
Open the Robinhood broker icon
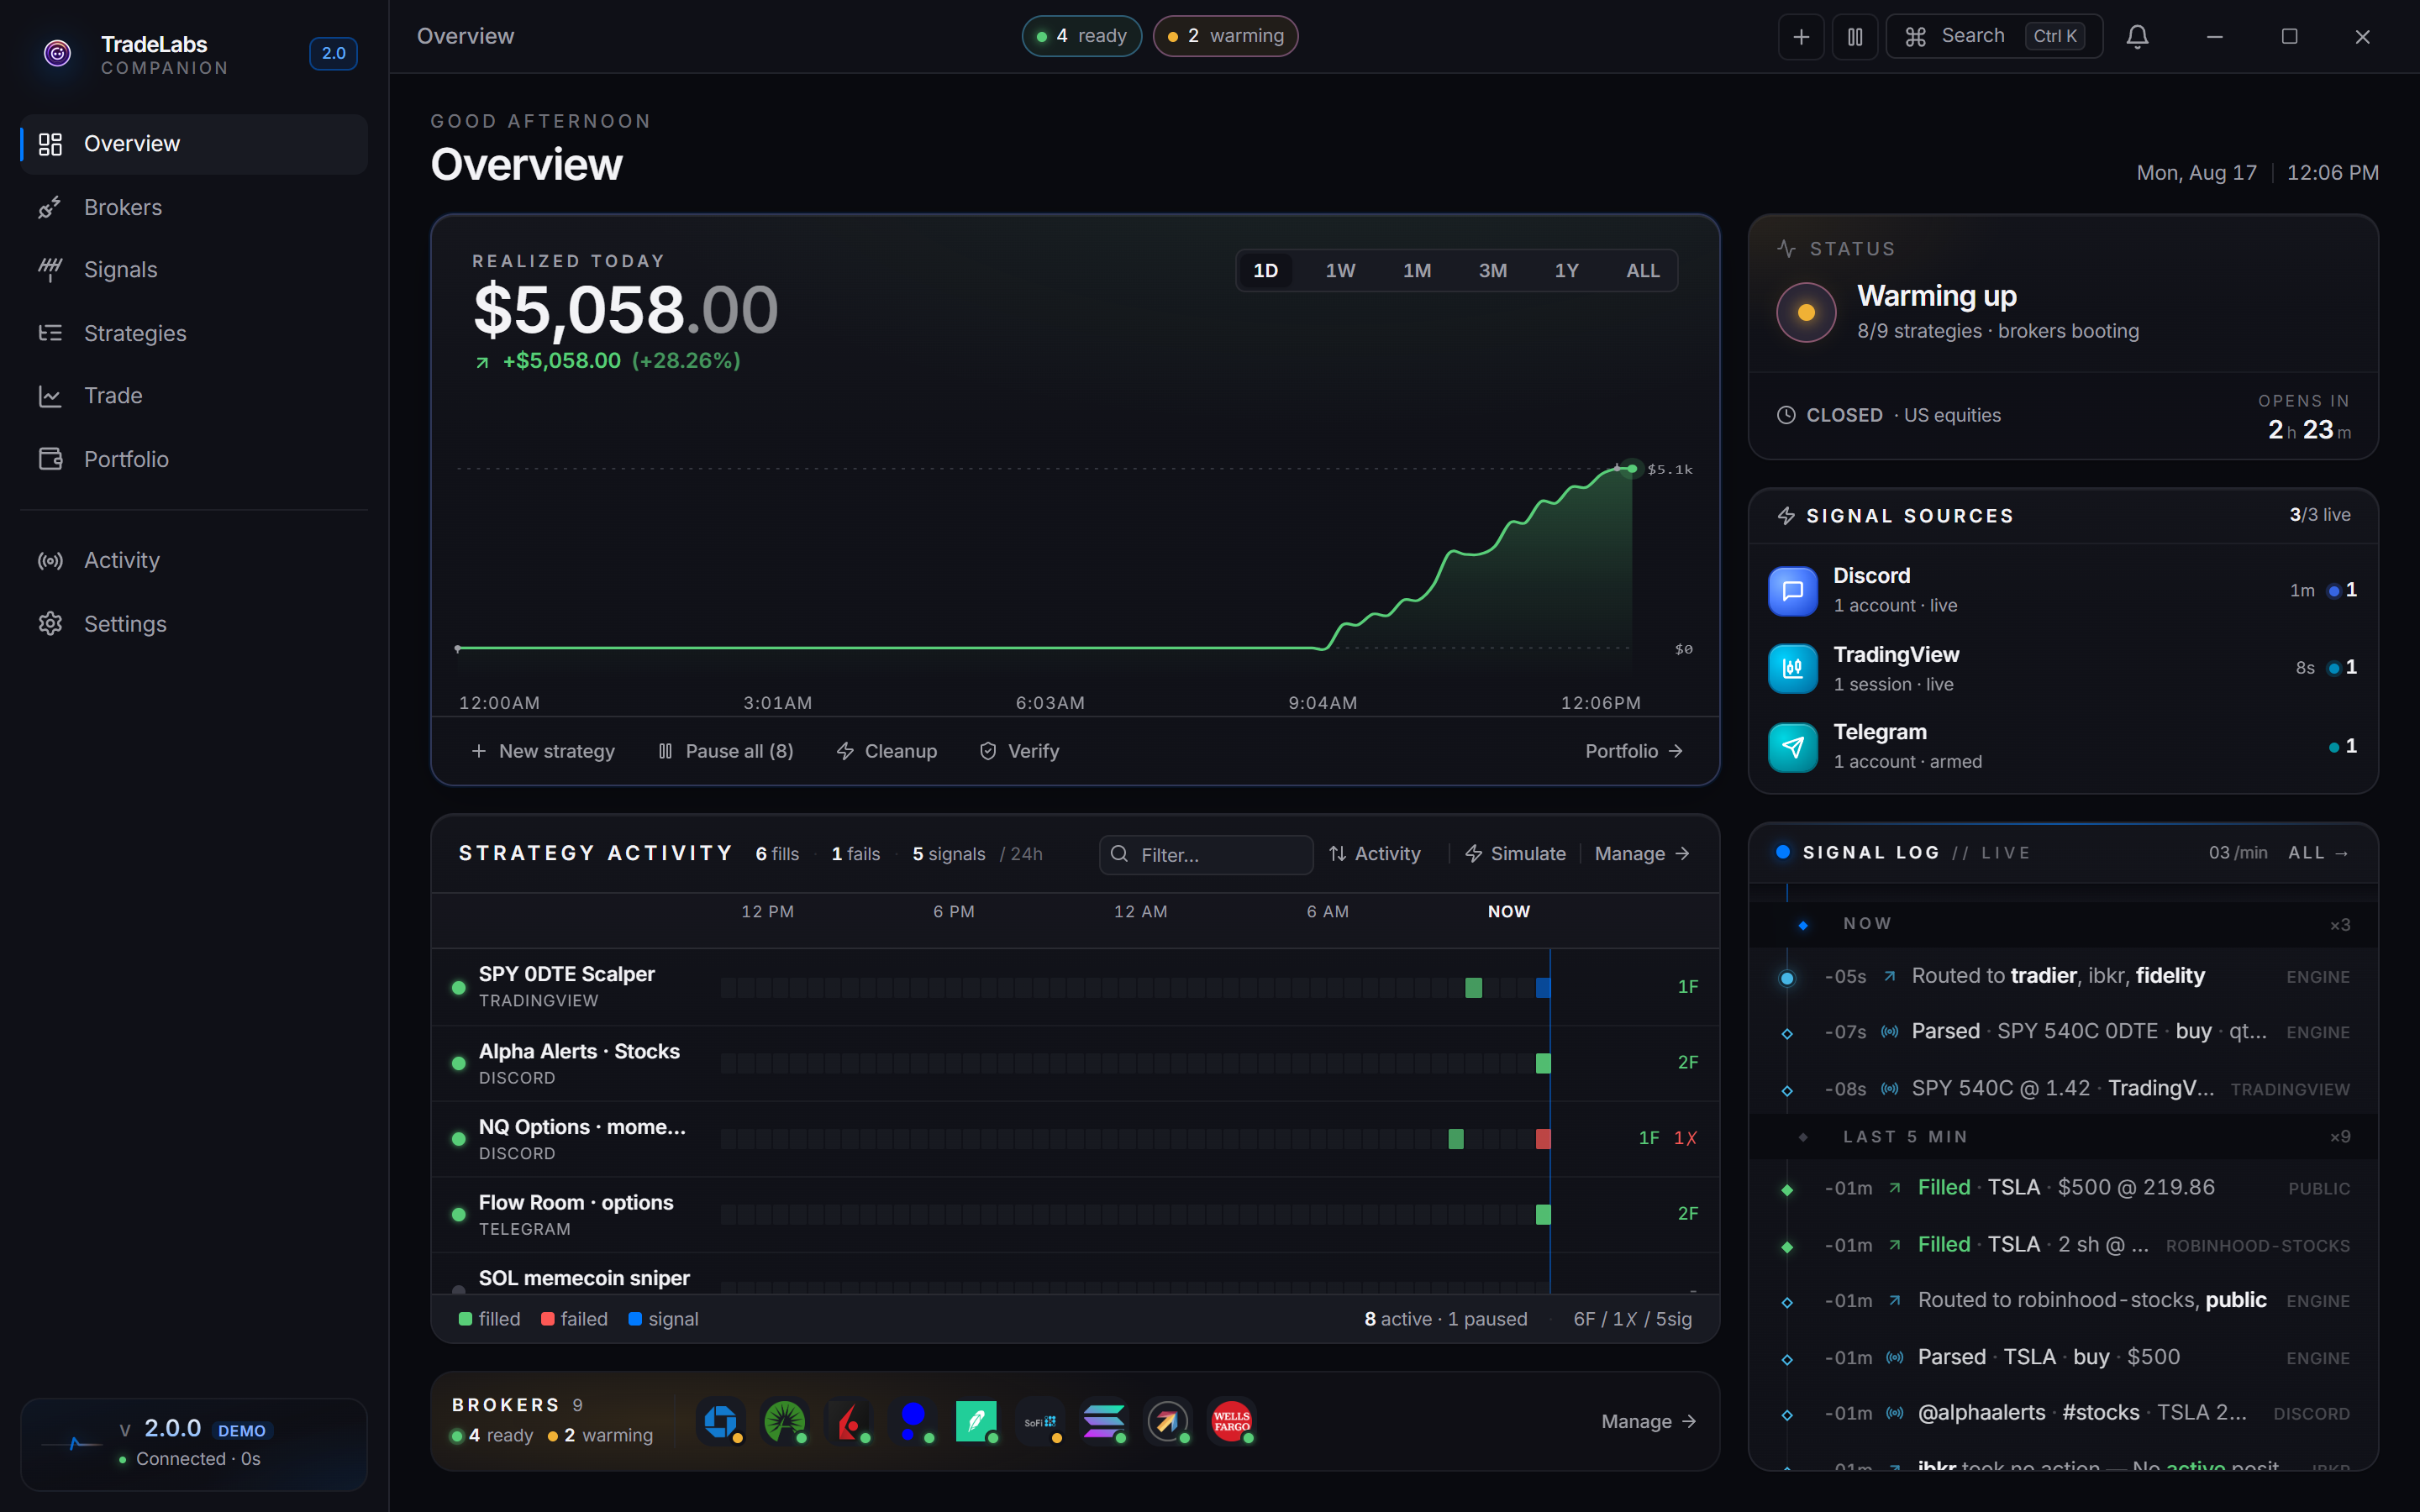click(977, 1421)
